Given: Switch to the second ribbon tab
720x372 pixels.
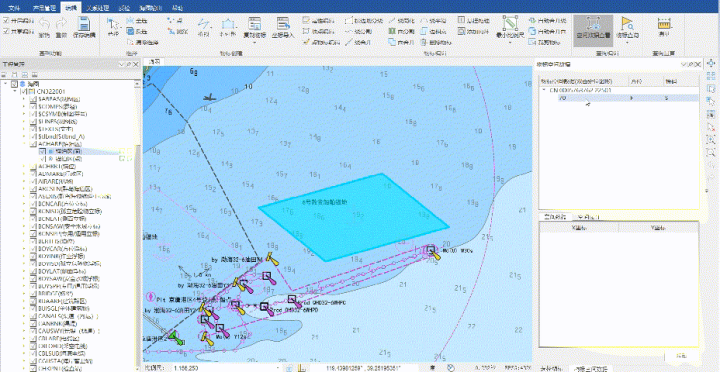Looking at the screenshot, I should pyautogui.click(x=45, y=8).
